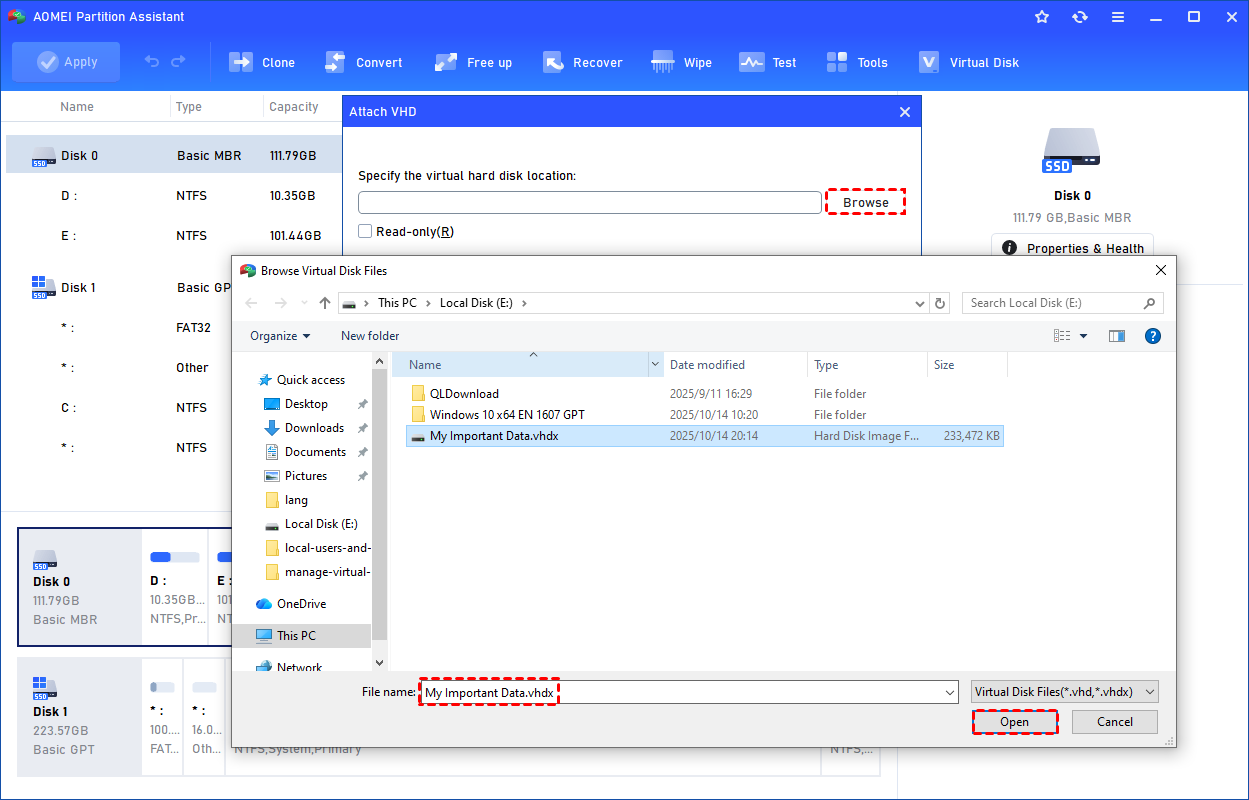Image resolution: width=1249 pixels, height=800 pixels.
Task: Sort by Date modified column
Action: coord(736,365)
